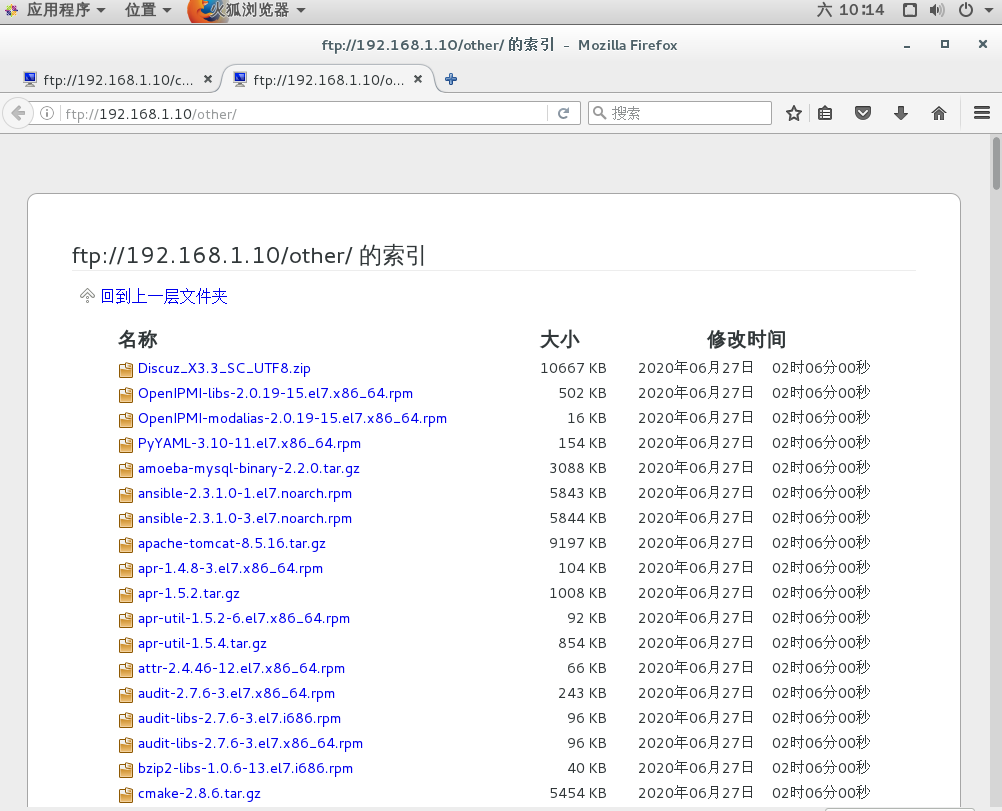Screen dimensions: 1002x811
Task: Close the ftp://192.168.1.10/o... tab
Action: click(418, 79)
